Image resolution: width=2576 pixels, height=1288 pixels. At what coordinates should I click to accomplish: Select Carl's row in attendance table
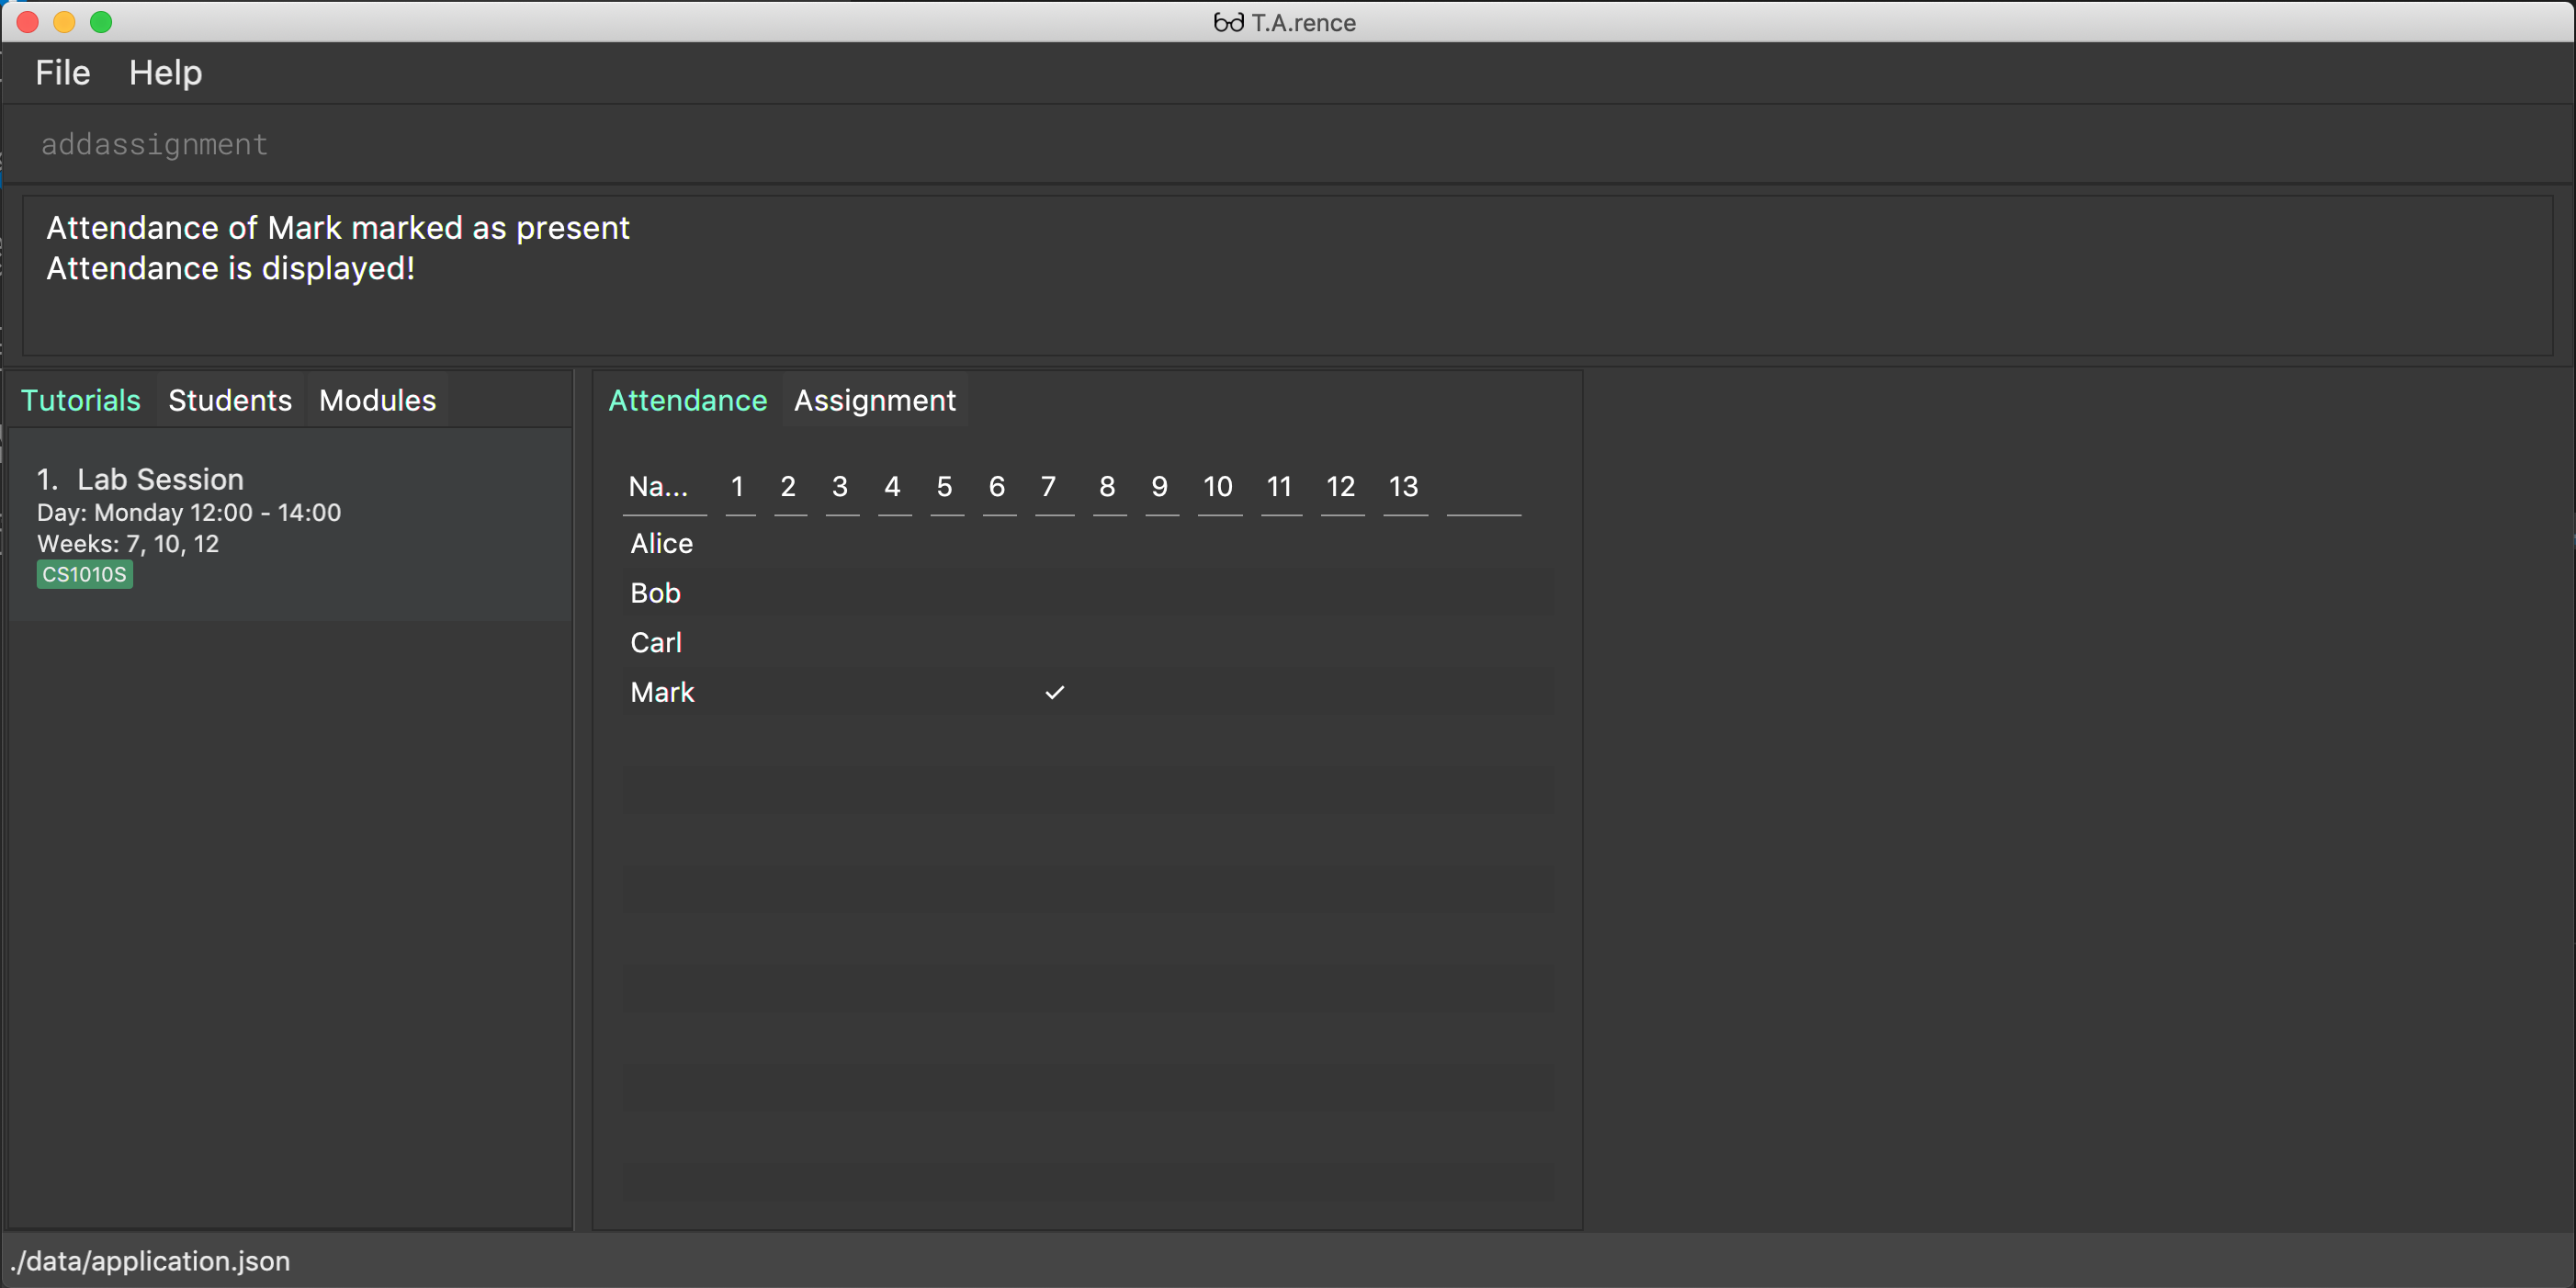(x=1088, y=643)
